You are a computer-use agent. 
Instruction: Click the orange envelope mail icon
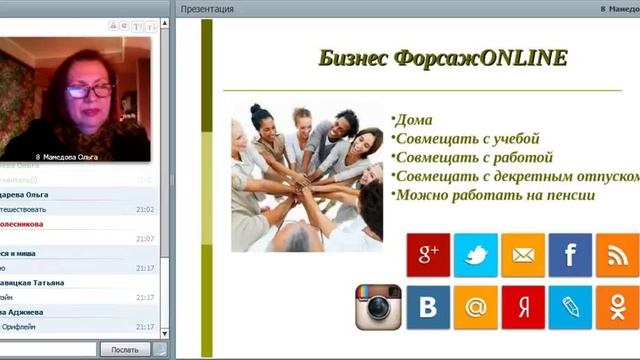pyautogui.click(x=523, y=255)
